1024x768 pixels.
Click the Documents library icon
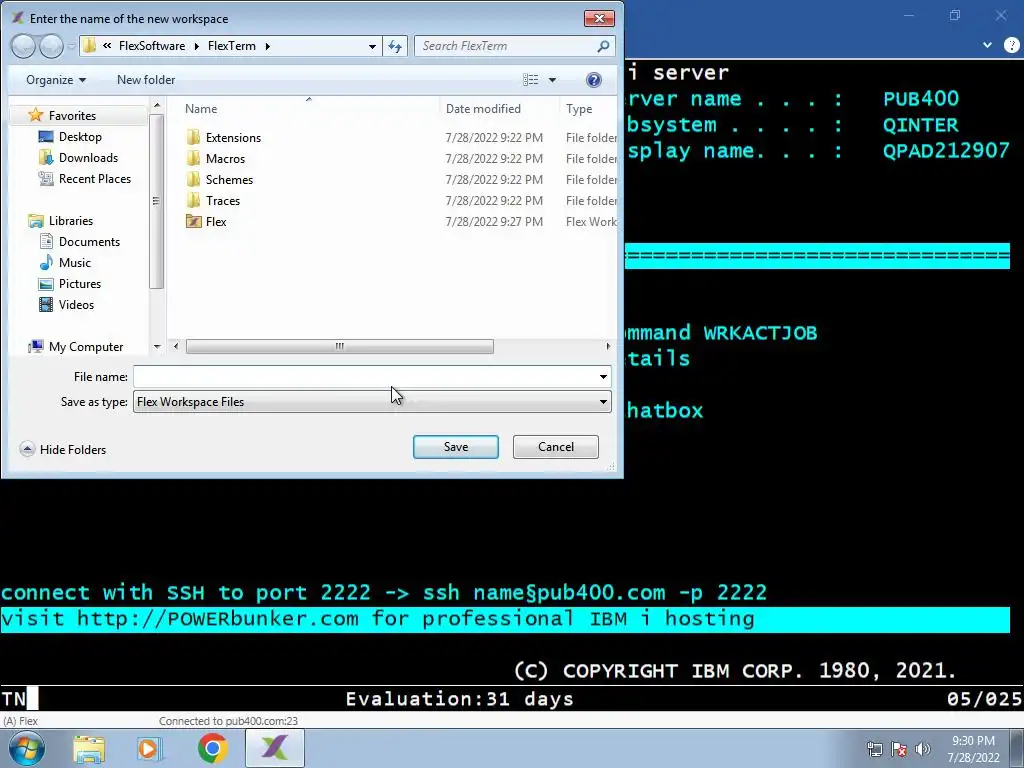pyautogui.click(x=46, y=242)
